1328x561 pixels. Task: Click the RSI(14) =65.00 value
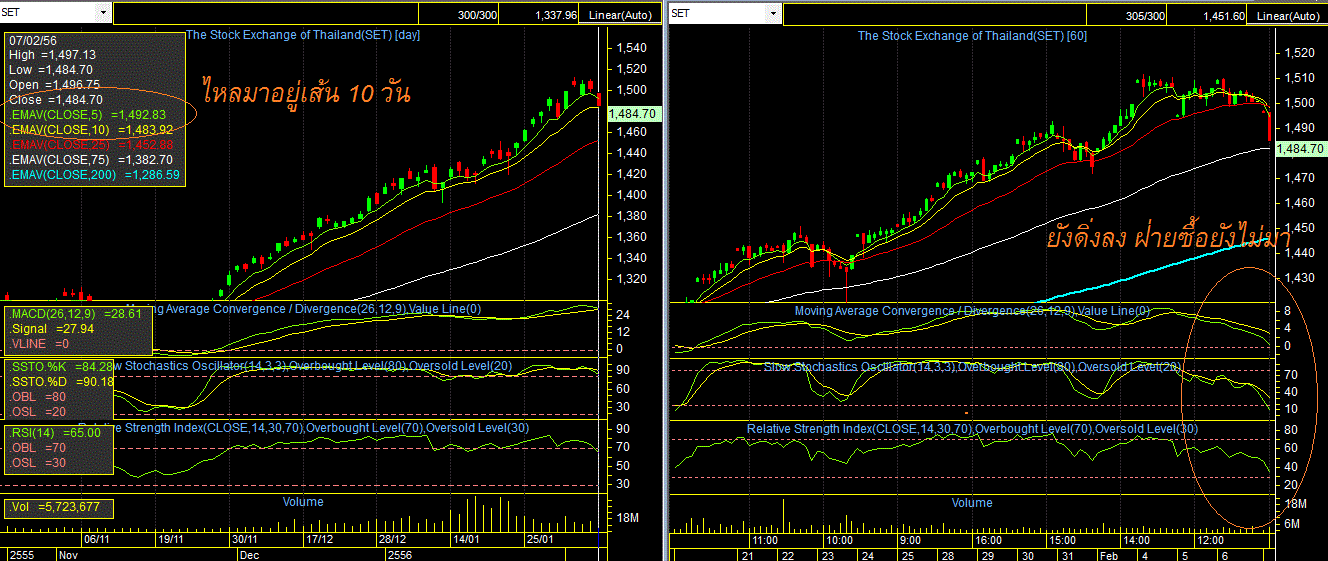click(56, 433)
